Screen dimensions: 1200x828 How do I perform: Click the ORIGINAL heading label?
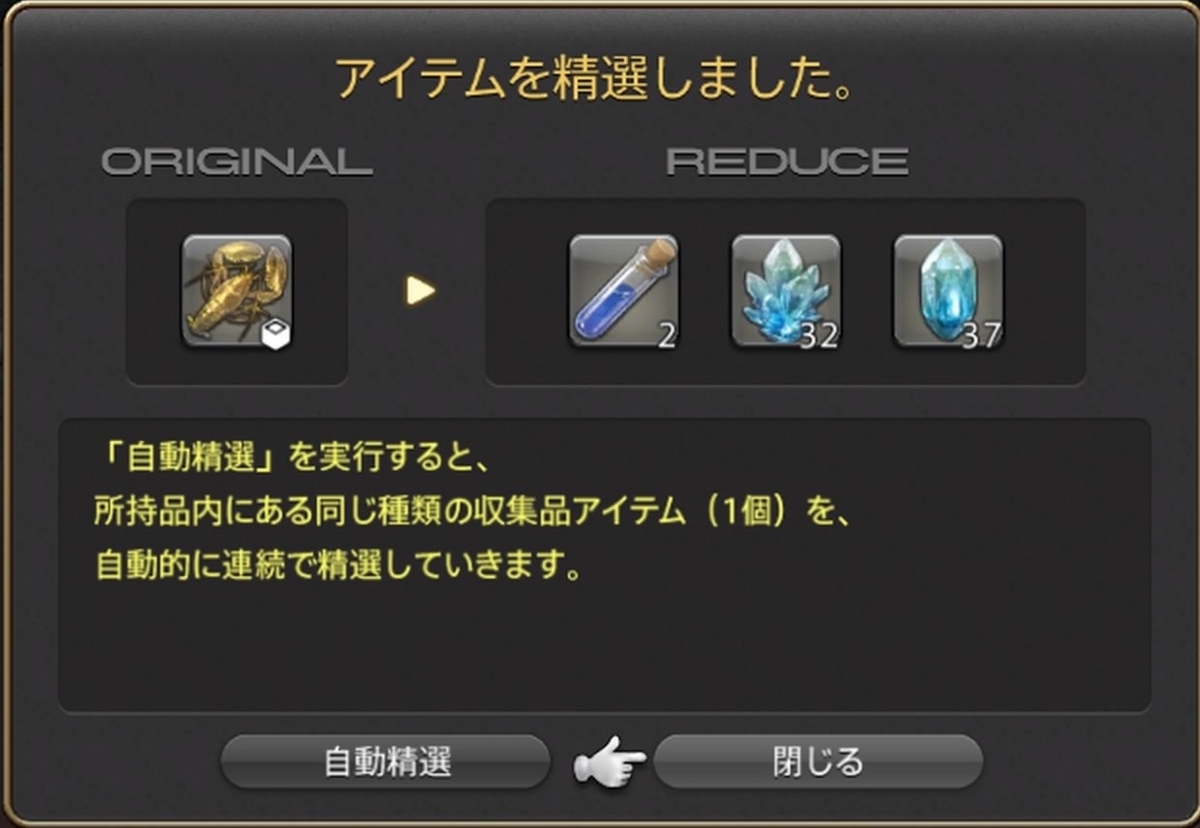(x=237, y=162)
